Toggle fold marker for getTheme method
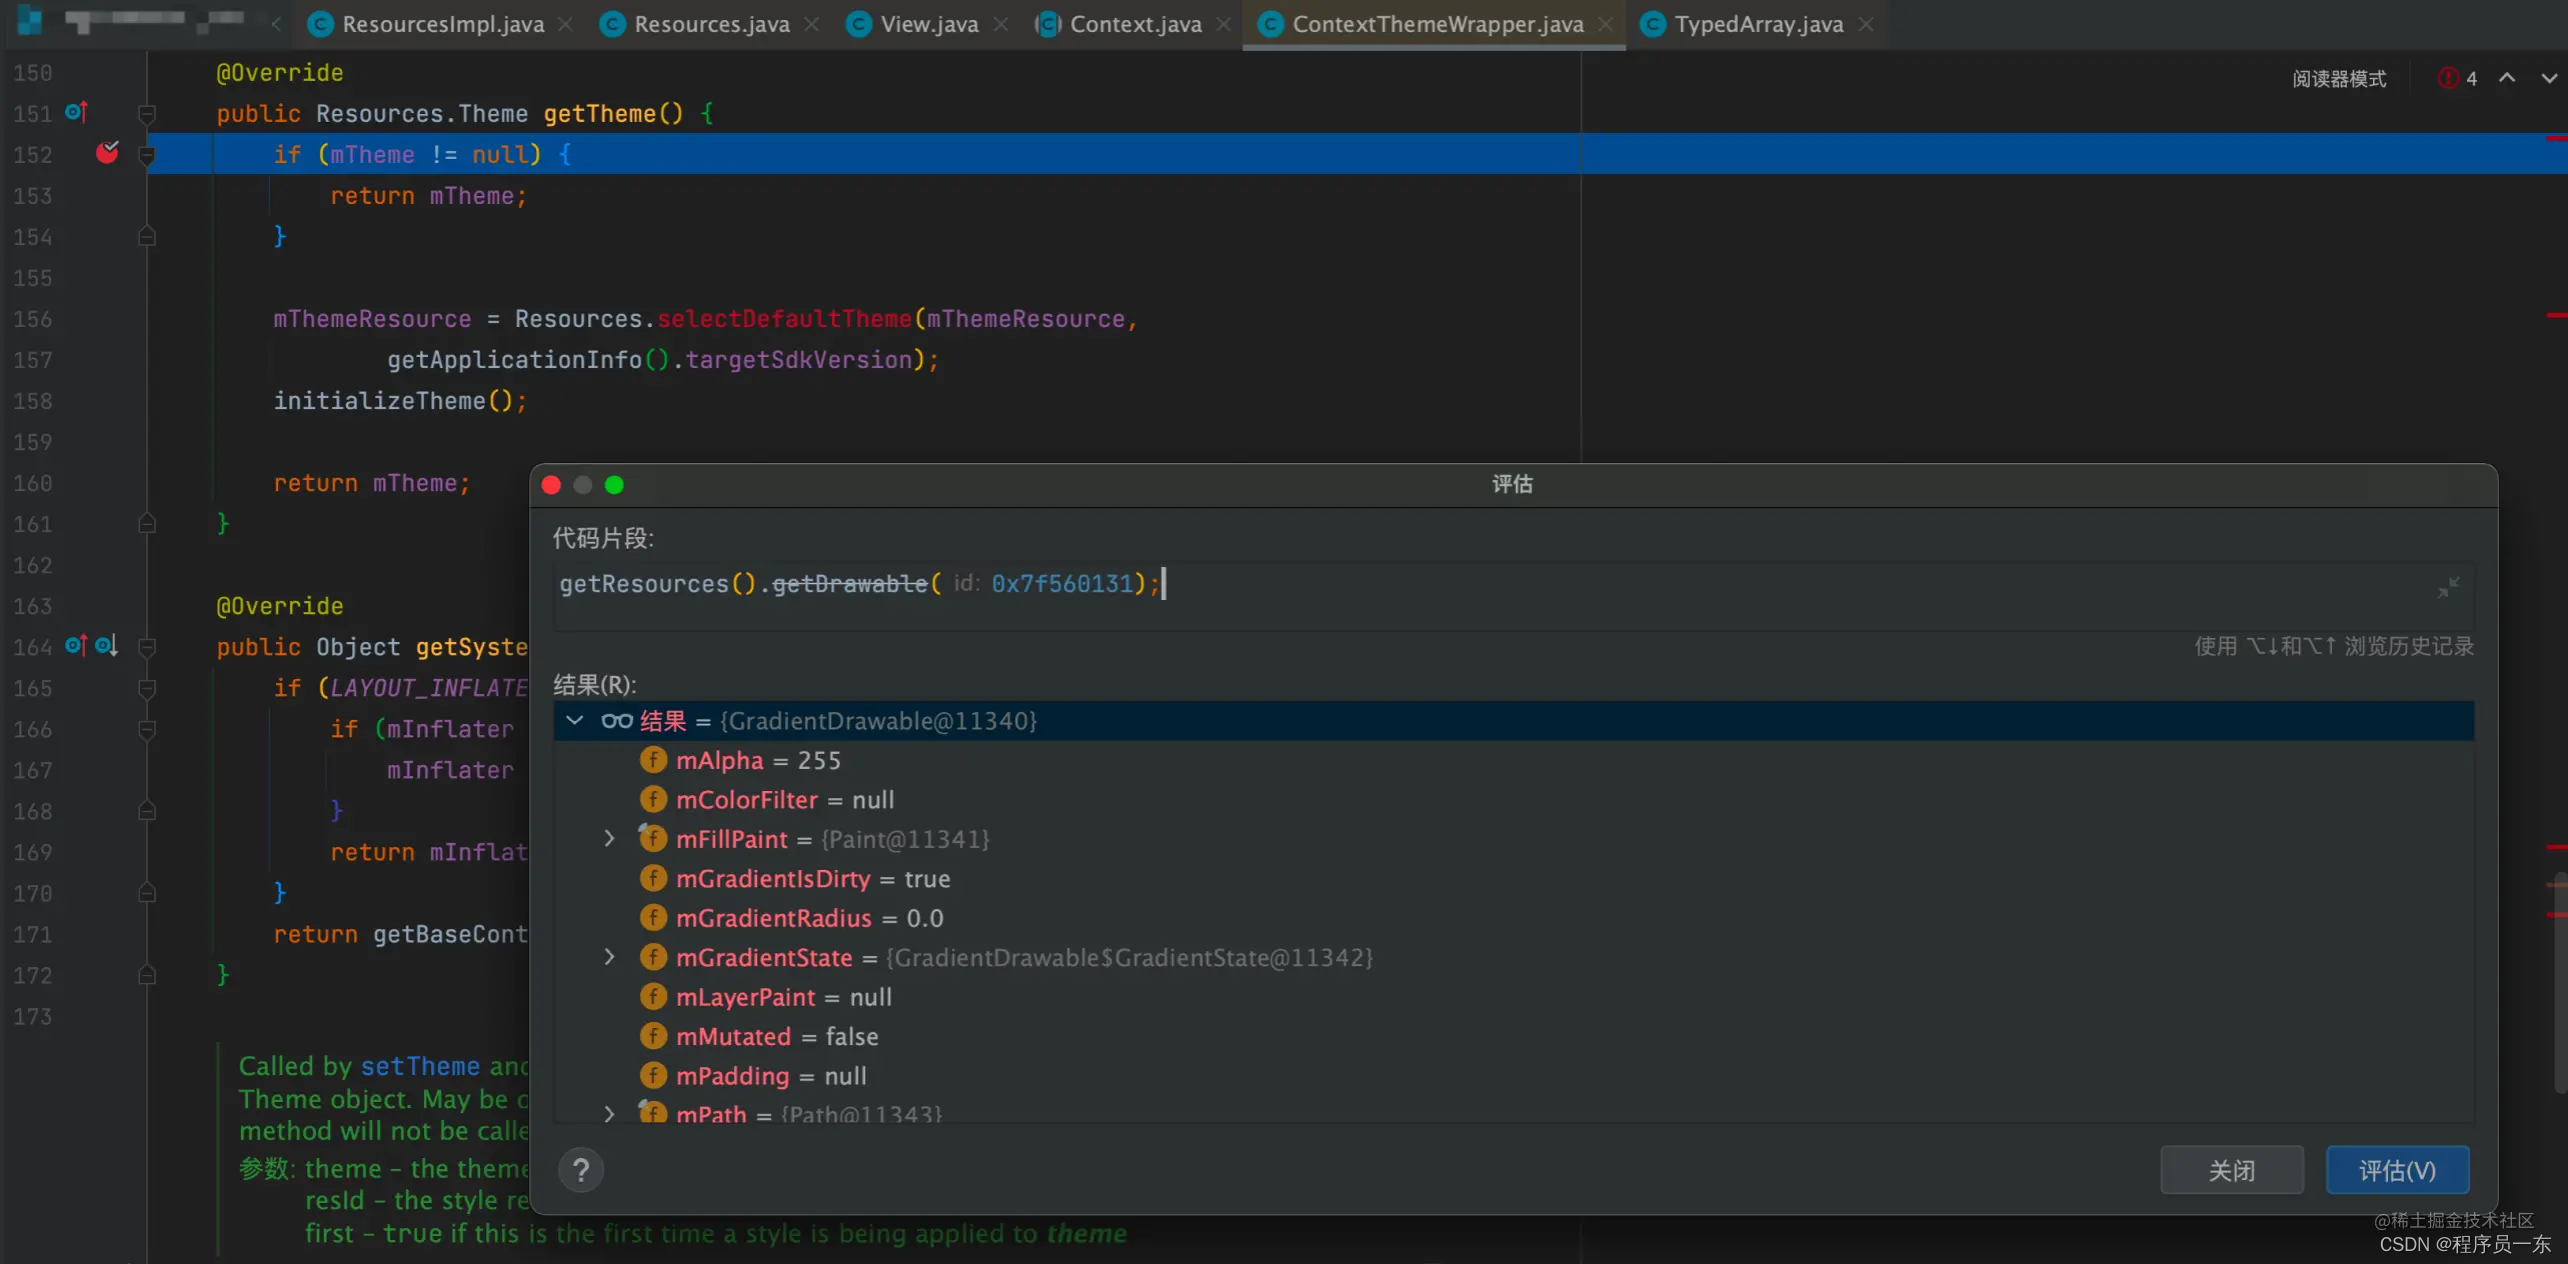The image size is (2568, 1264). [x=147, y=113]
